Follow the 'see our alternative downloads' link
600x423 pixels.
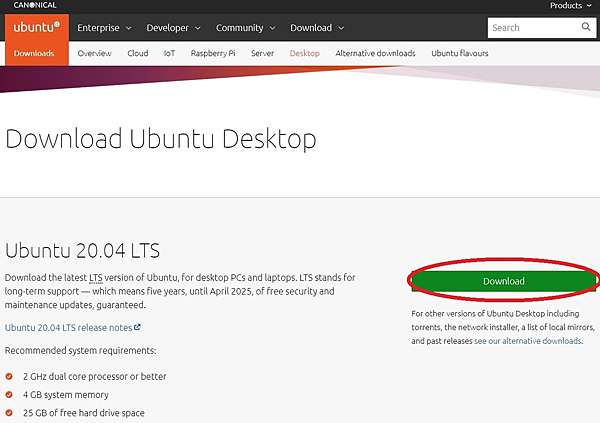coord(528,341)
